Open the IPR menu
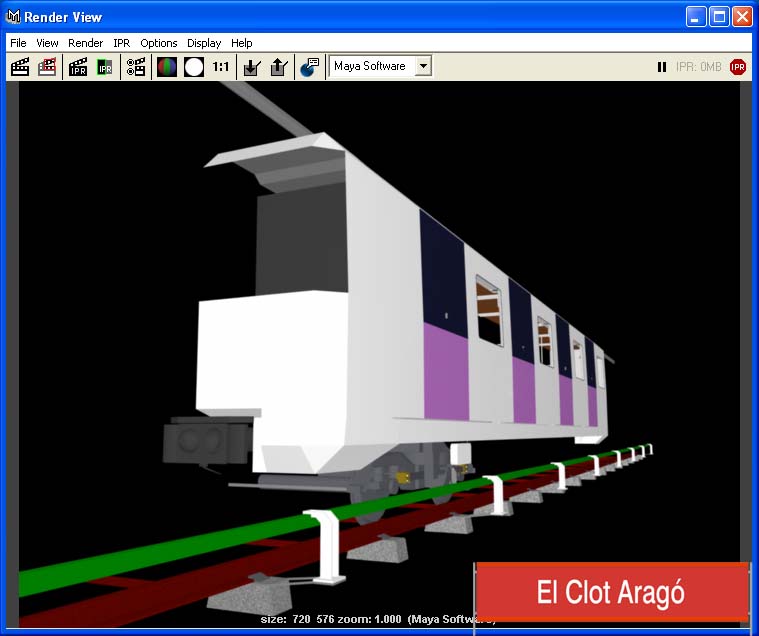Image resolution: width=759 pixels, height=636 pixels. point(121,43)
